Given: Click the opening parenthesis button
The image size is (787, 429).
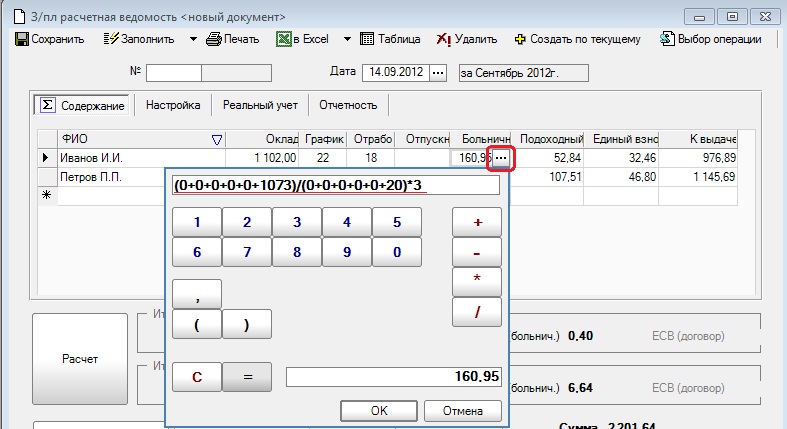Looking at the screenshot, I should (197, 324).
